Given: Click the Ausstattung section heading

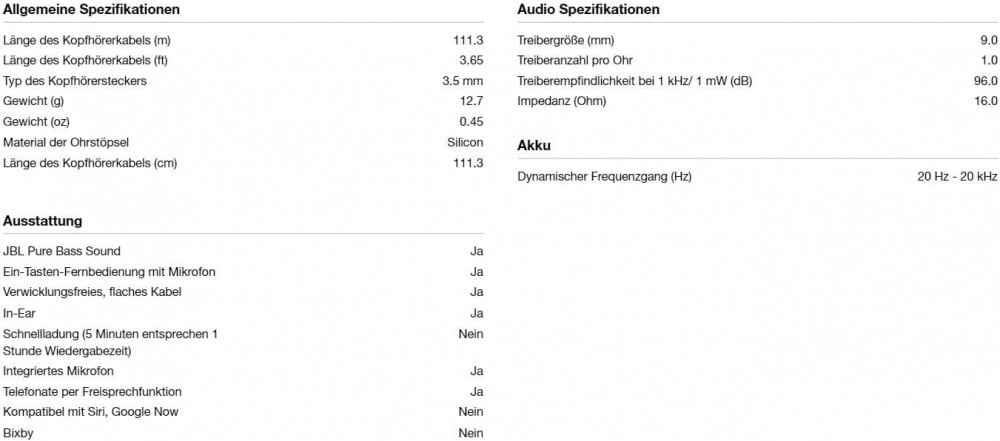Looking at the screenshot, I should (43, 221).
